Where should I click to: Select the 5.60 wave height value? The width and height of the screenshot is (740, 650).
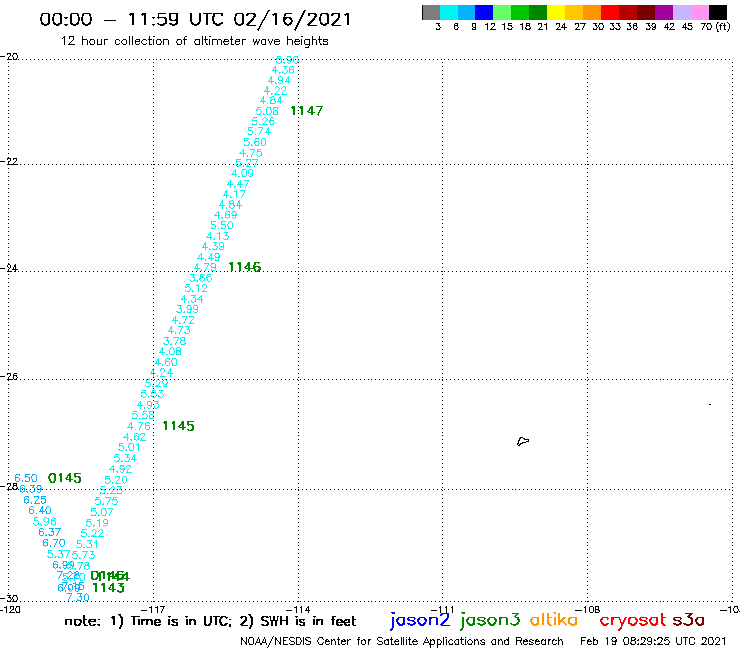[x=255, y=143]
